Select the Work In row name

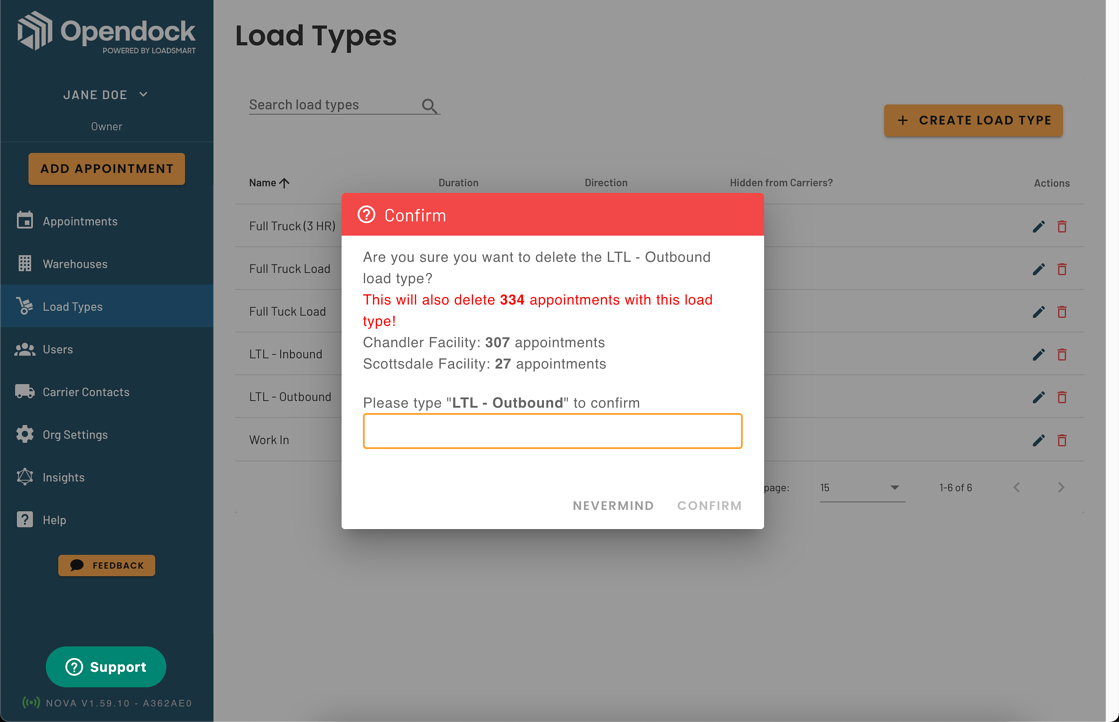click(x=269, y=440)
